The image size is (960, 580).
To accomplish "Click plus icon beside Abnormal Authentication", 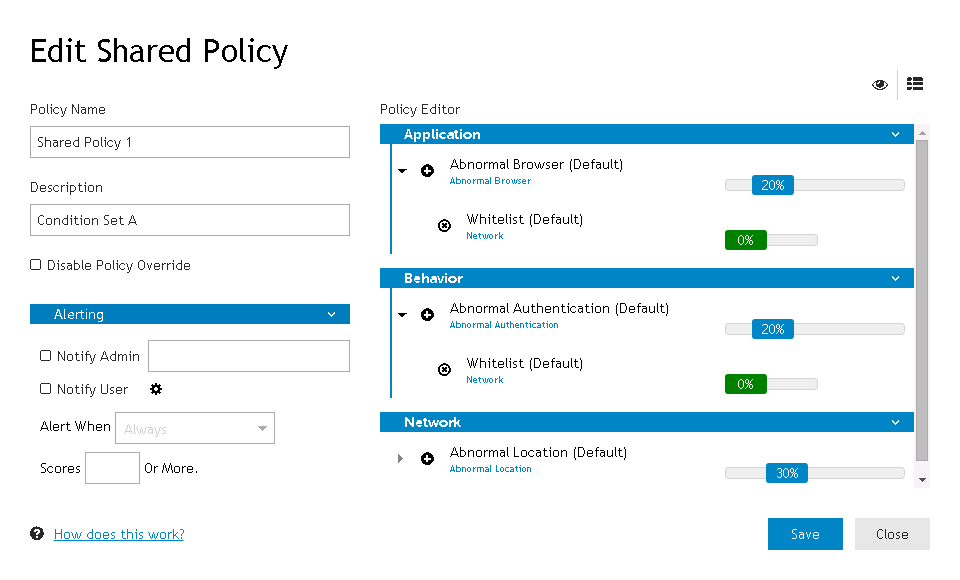I will coord(427,315).
